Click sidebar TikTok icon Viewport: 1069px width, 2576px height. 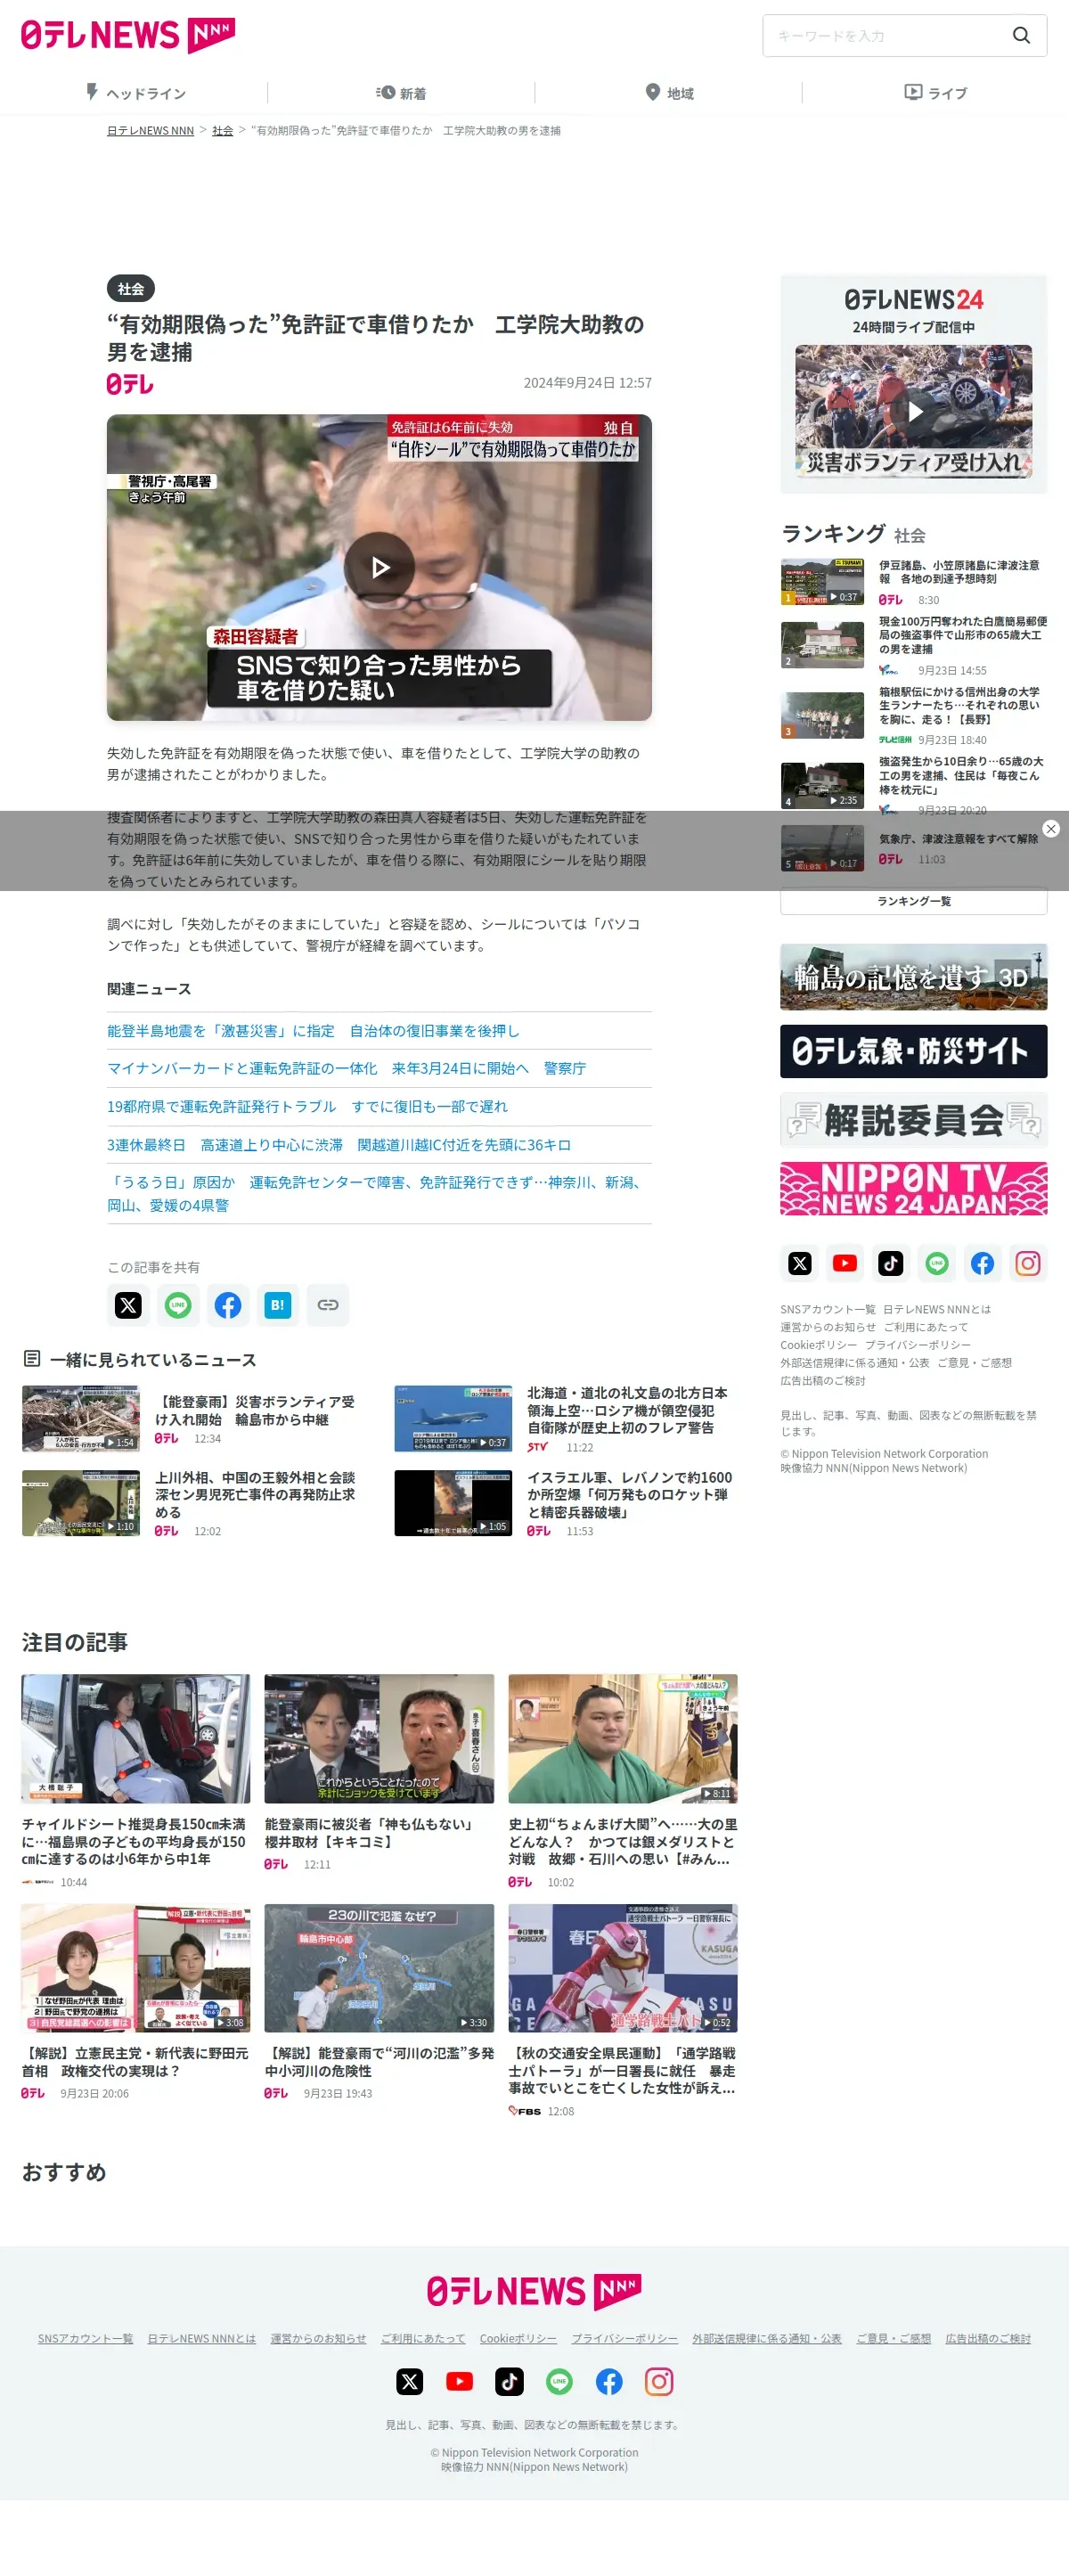[x=891, y=1263]
